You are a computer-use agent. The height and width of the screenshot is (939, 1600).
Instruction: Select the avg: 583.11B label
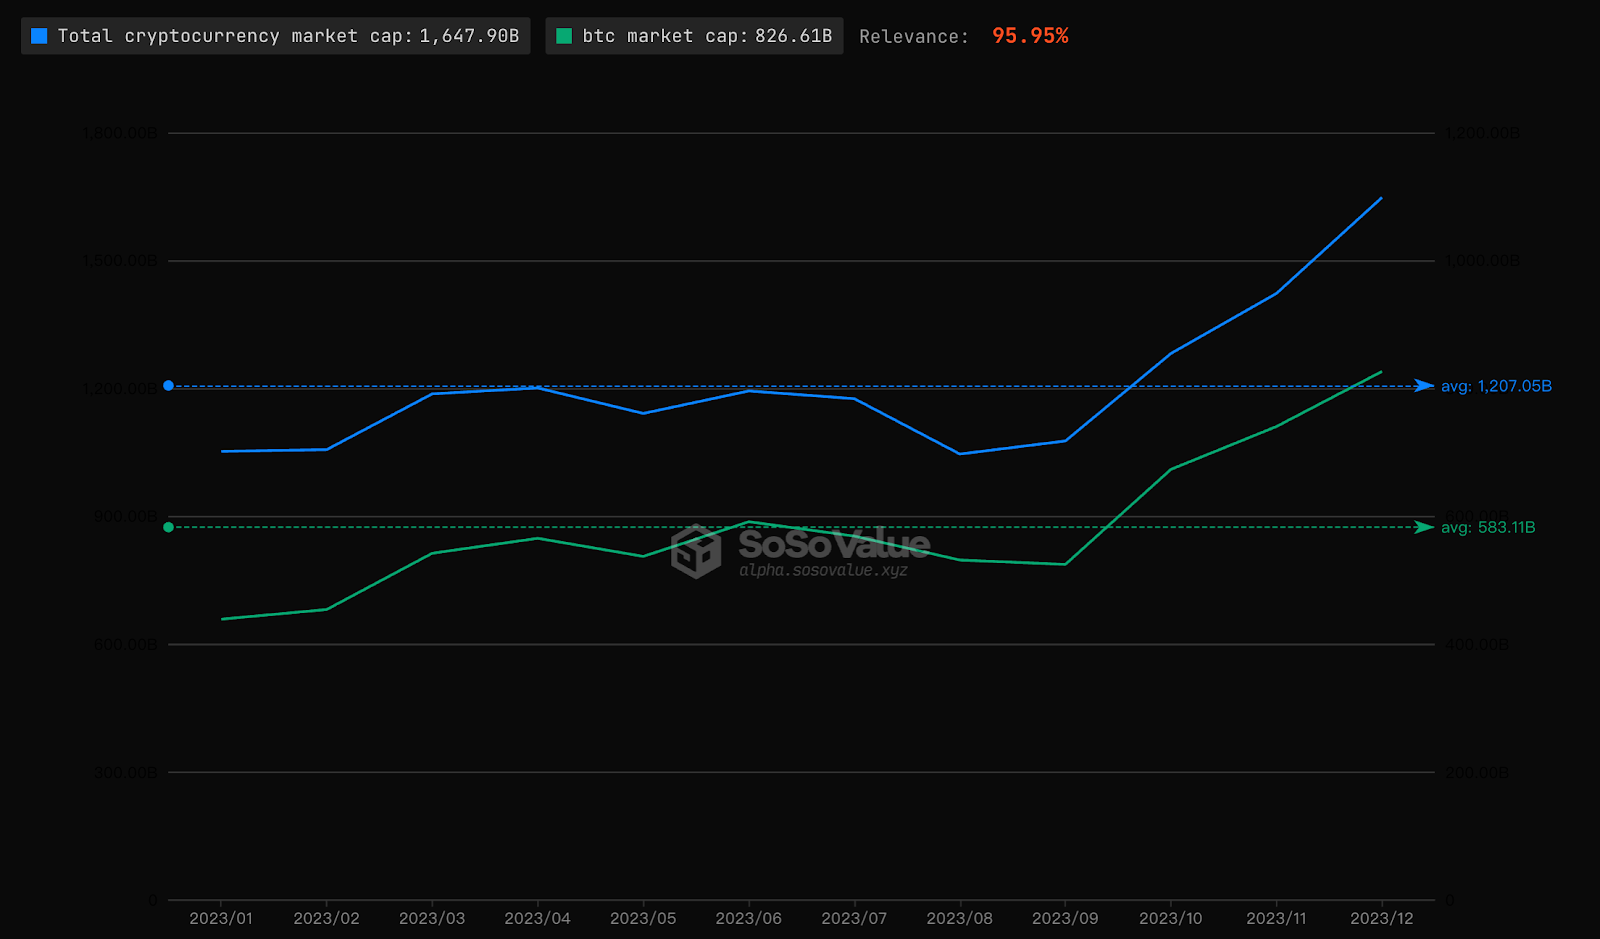[x=1488, y=527]
